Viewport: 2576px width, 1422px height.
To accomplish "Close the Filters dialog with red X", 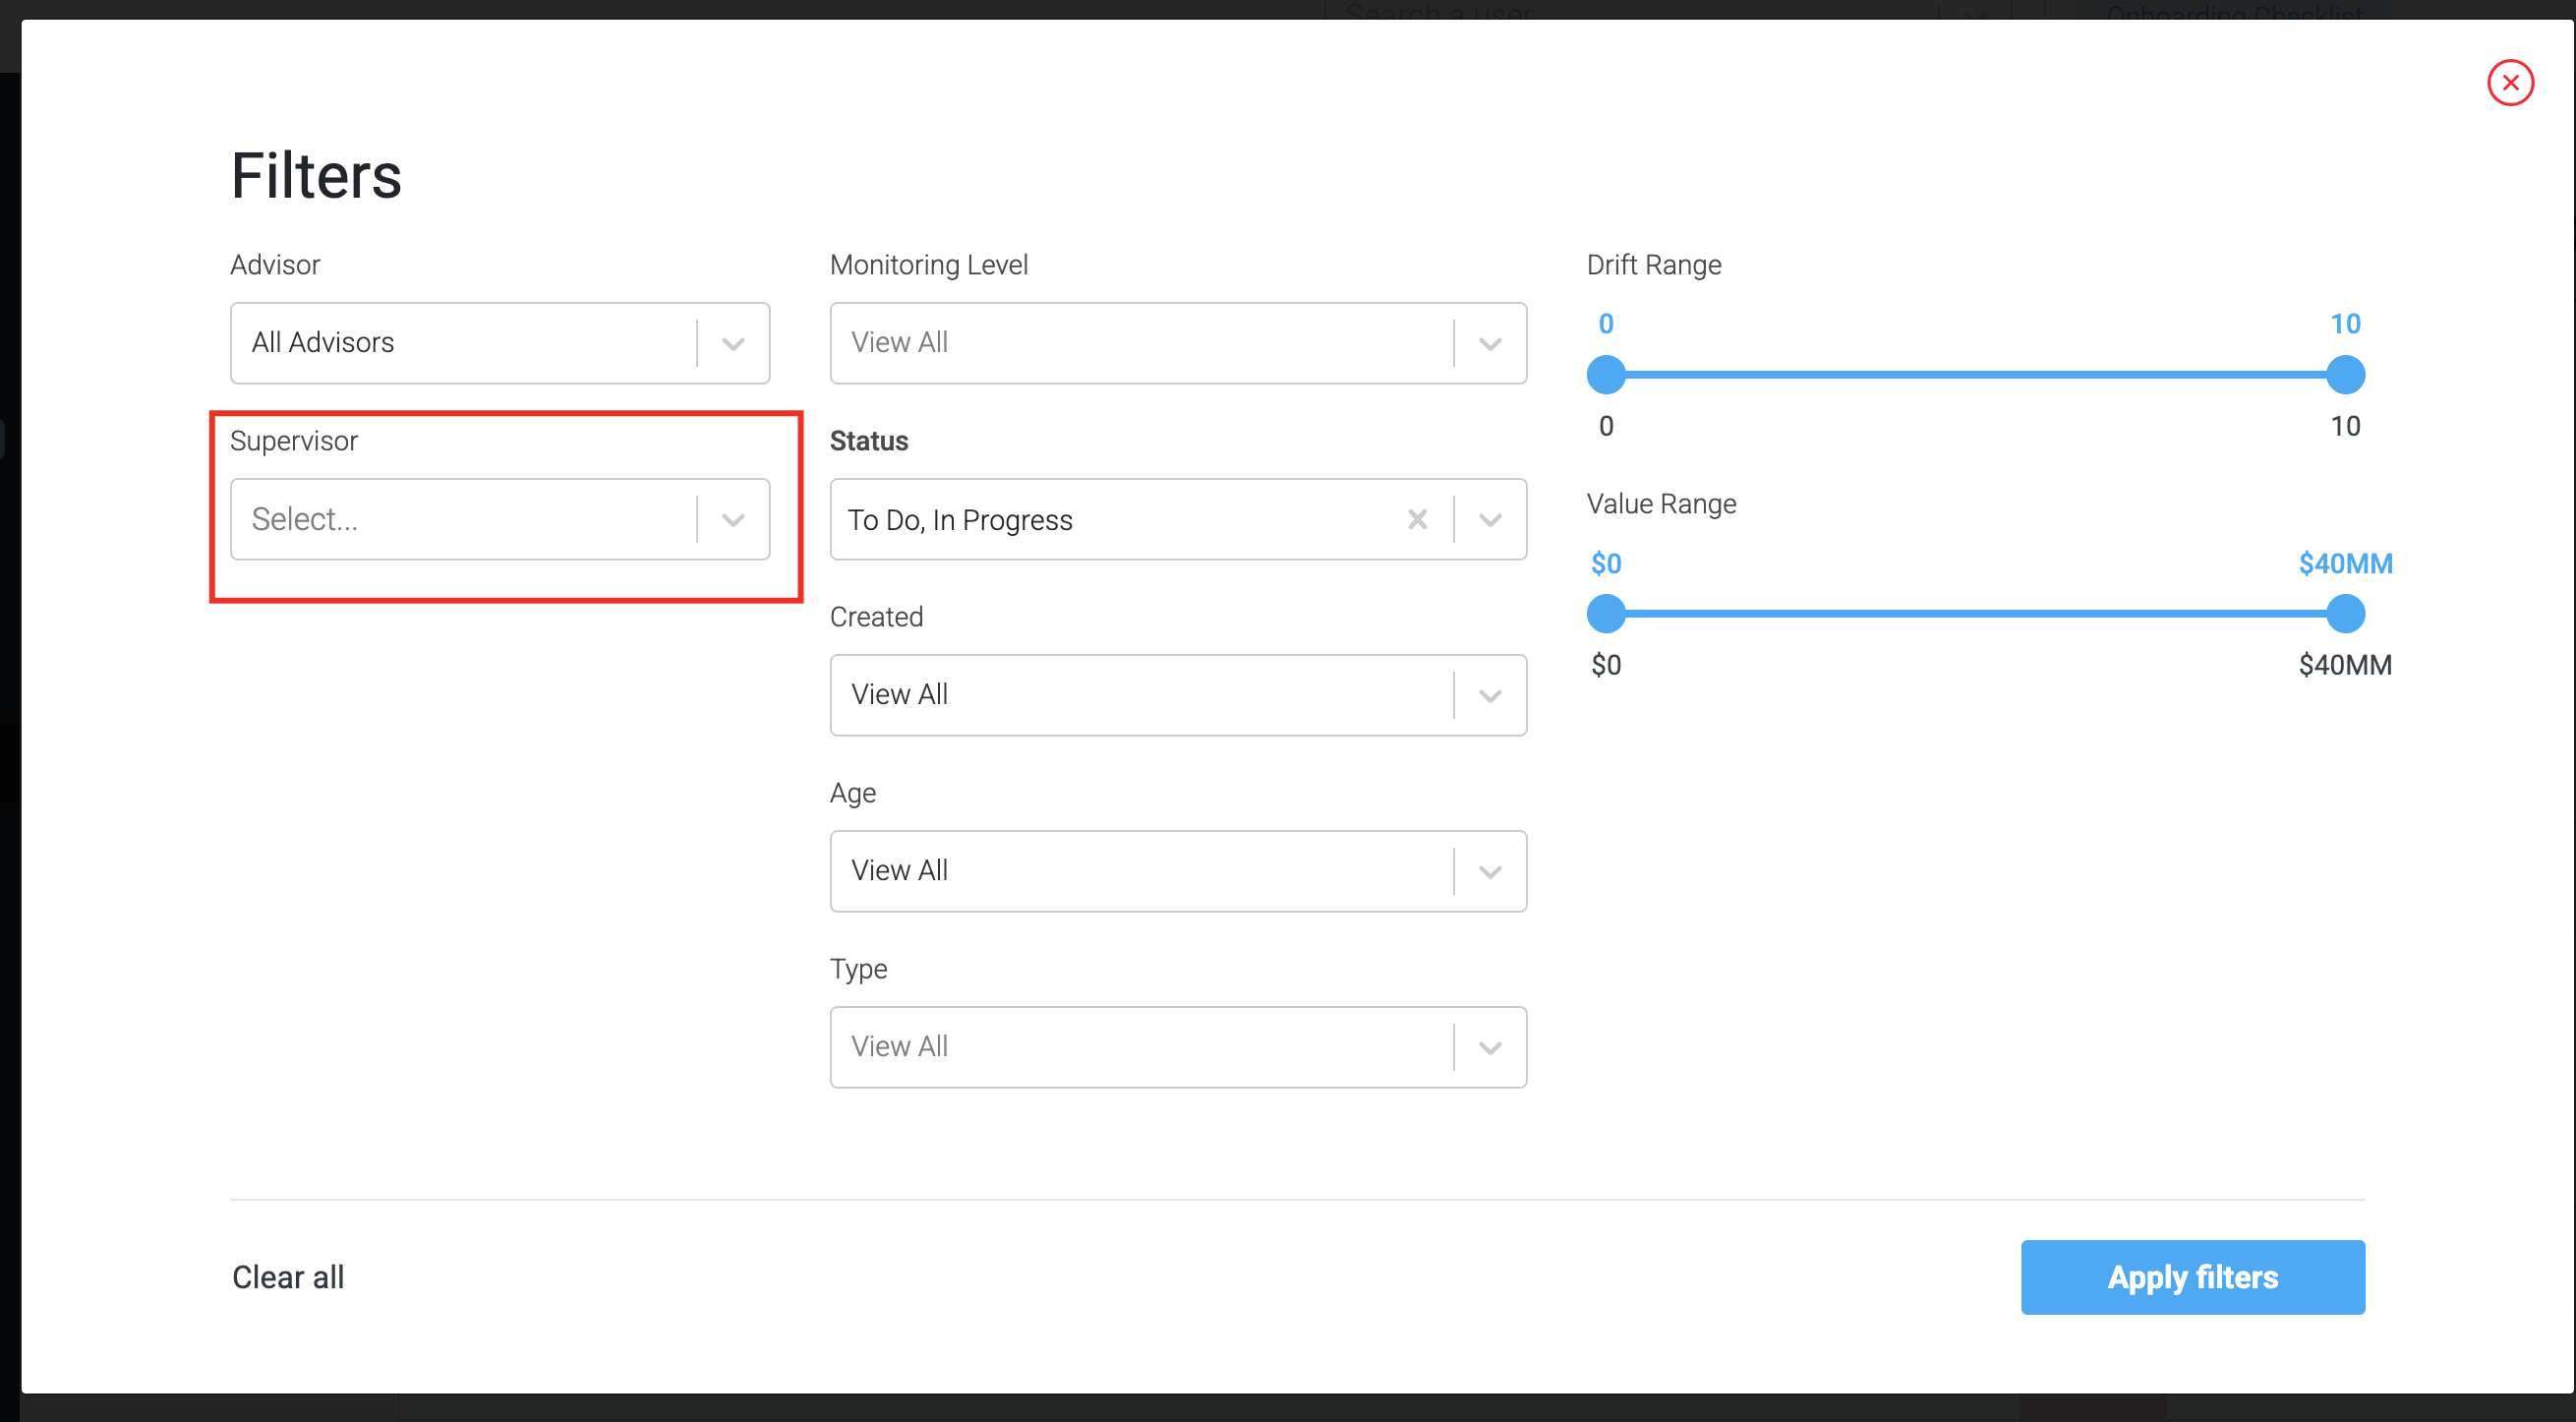I will pyautogui.click(x=2510, y=83).
